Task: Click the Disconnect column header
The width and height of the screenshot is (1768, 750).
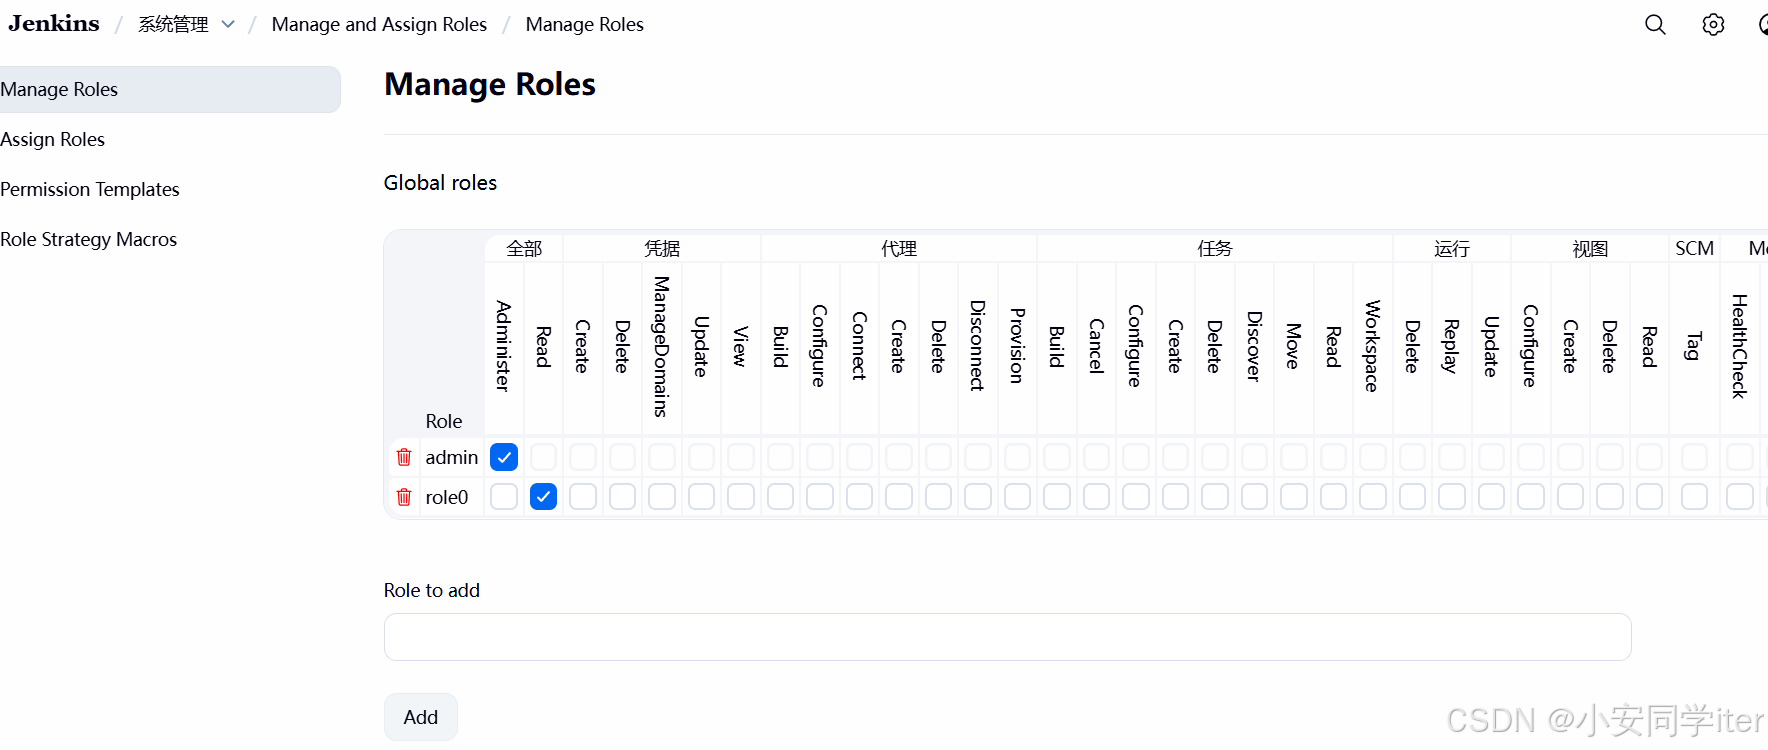Action: click(978, 346)
